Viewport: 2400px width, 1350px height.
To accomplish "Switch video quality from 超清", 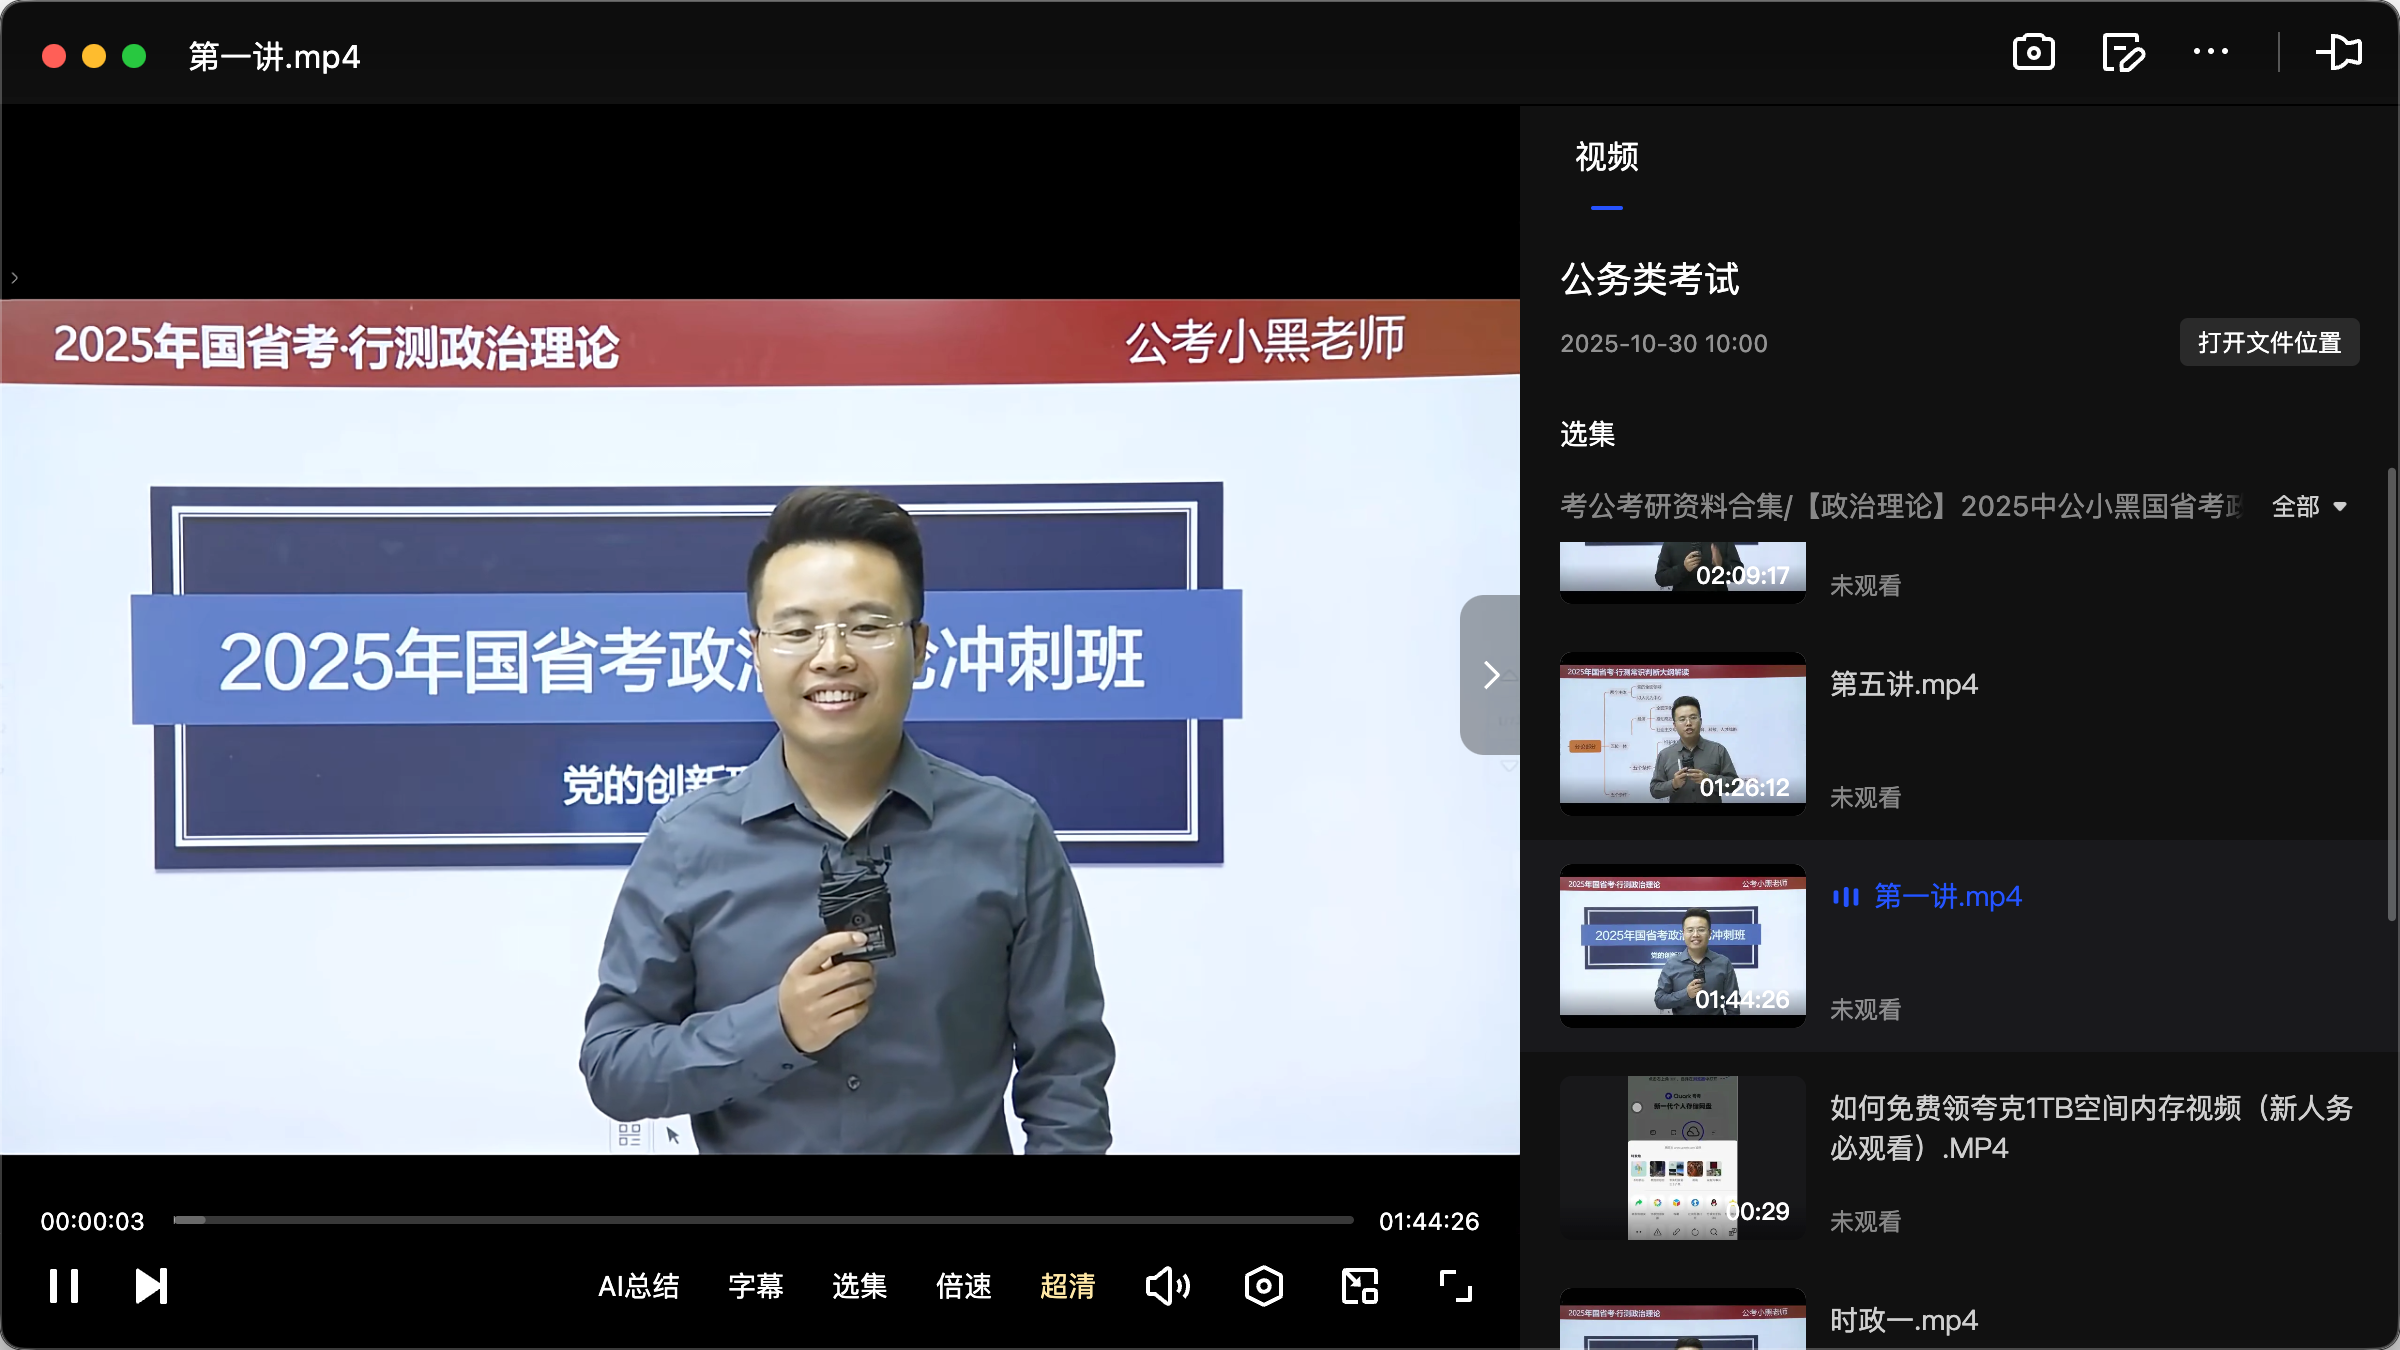I will click(1068, 1287).
